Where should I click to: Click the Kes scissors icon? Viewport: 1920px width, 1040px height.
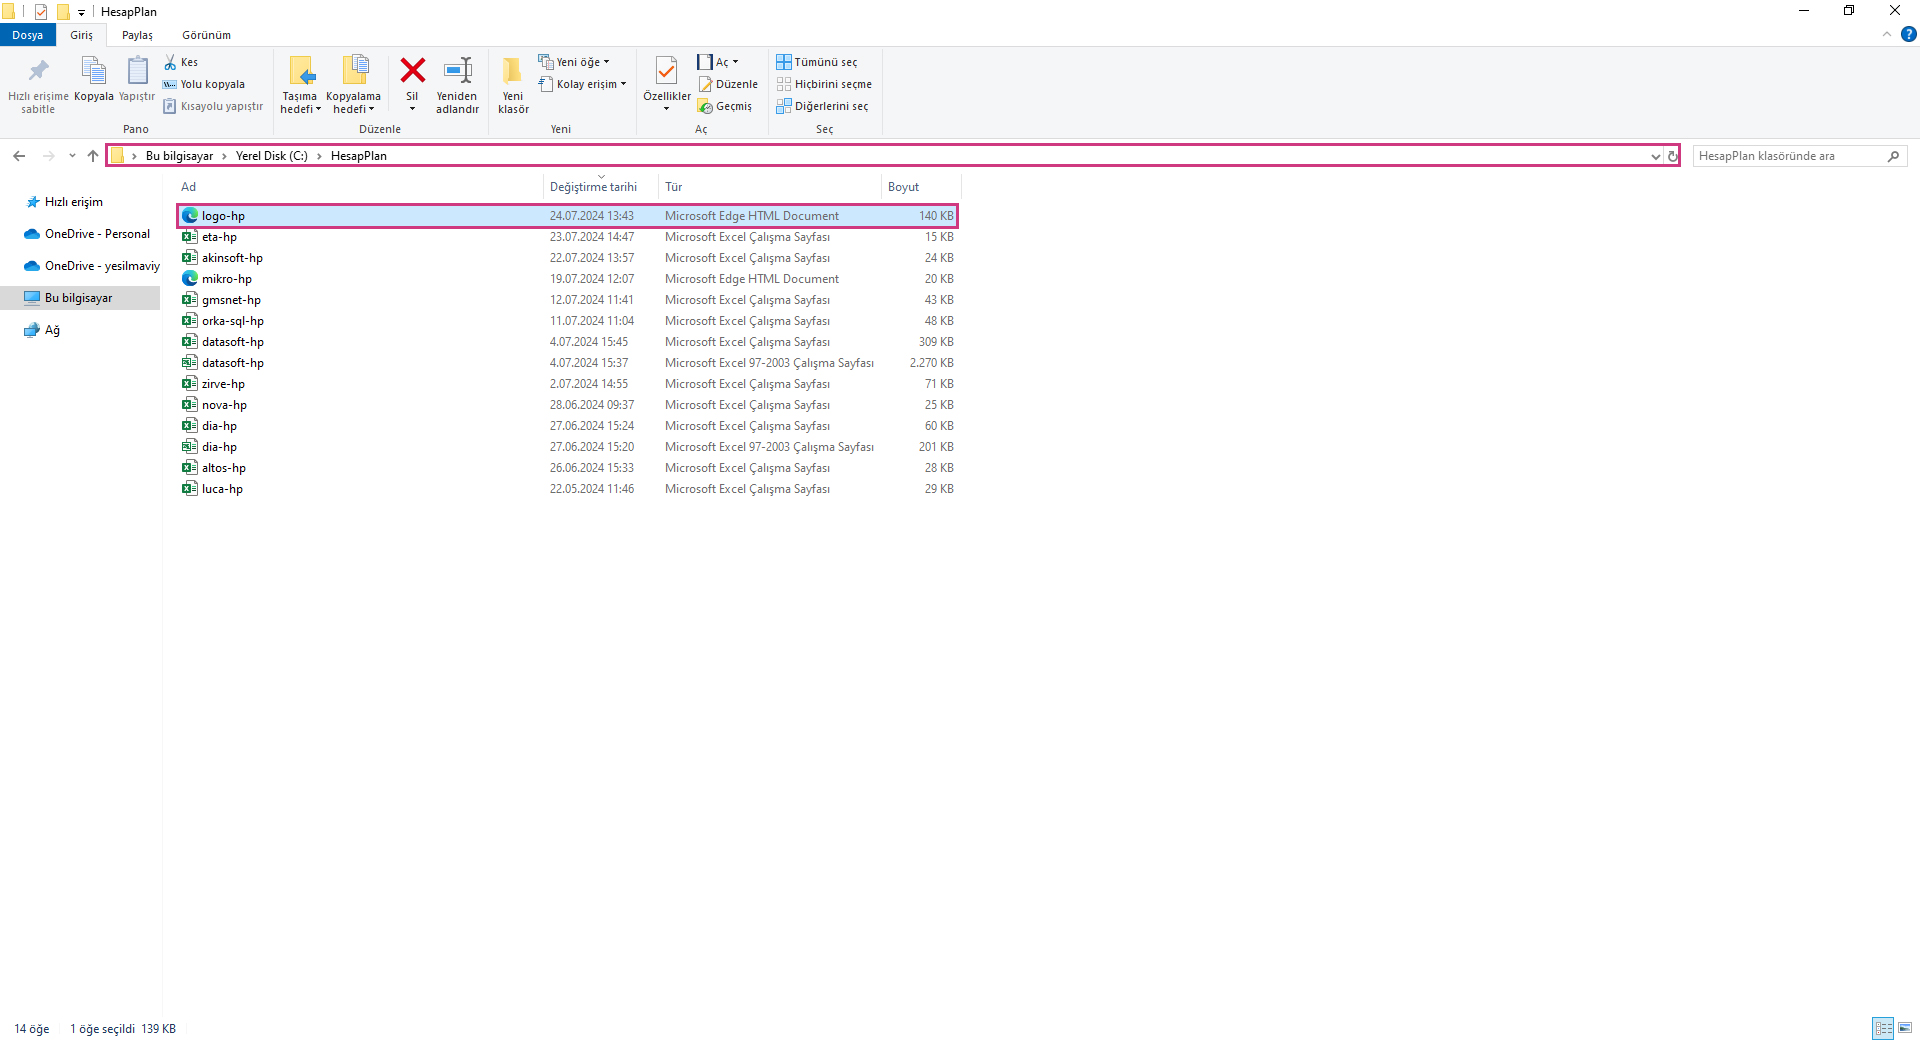[170, 62]
